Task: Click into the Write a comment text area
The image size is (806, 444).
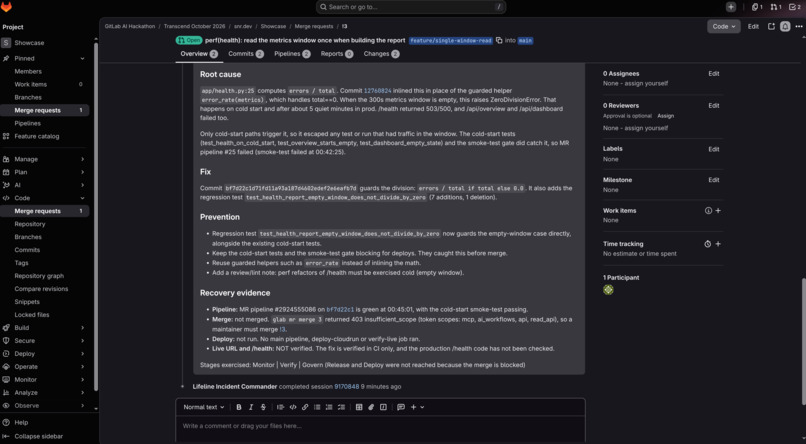Action: 380,429
